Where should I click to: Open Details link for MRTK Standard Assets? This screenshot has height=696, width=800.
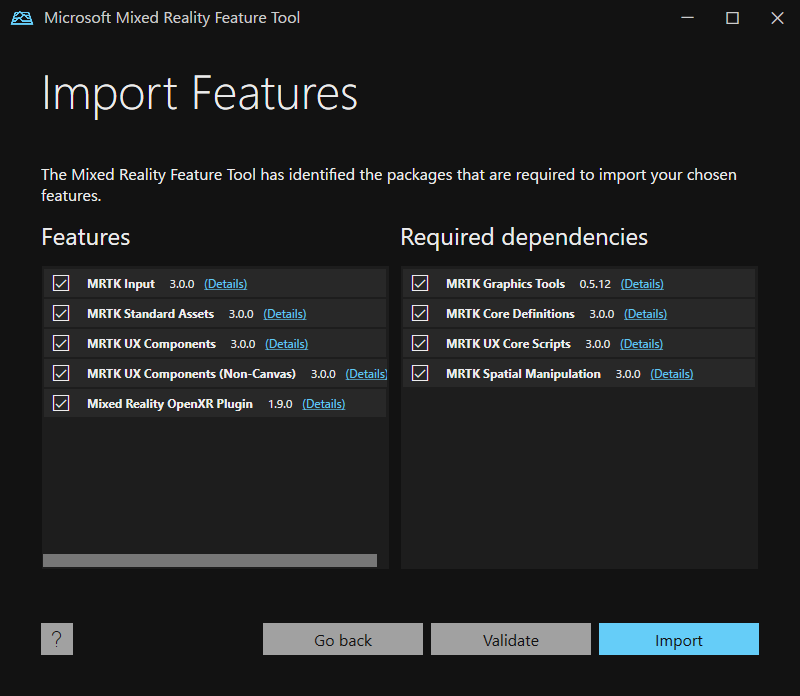tap(285, 314)
